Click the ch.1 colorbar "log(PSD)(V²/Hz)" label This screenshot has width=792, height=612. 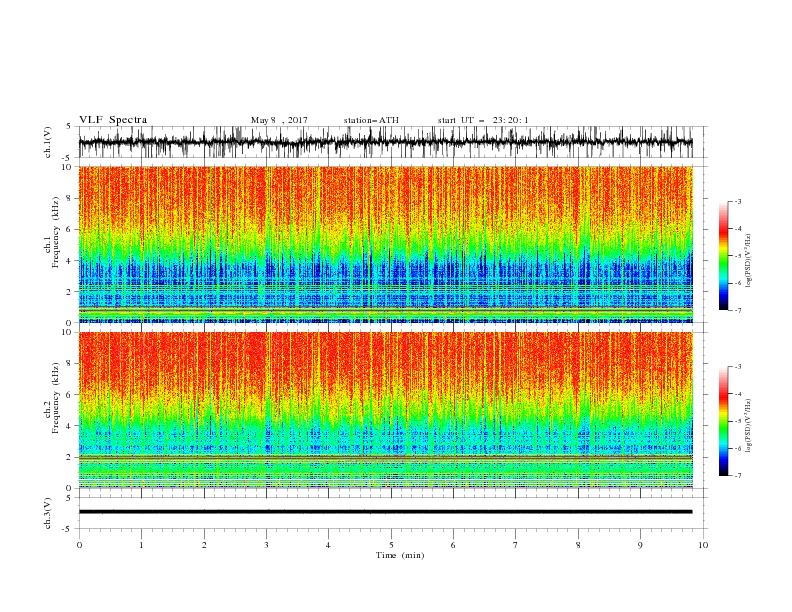pyautogui.click(x=749, y=261)
